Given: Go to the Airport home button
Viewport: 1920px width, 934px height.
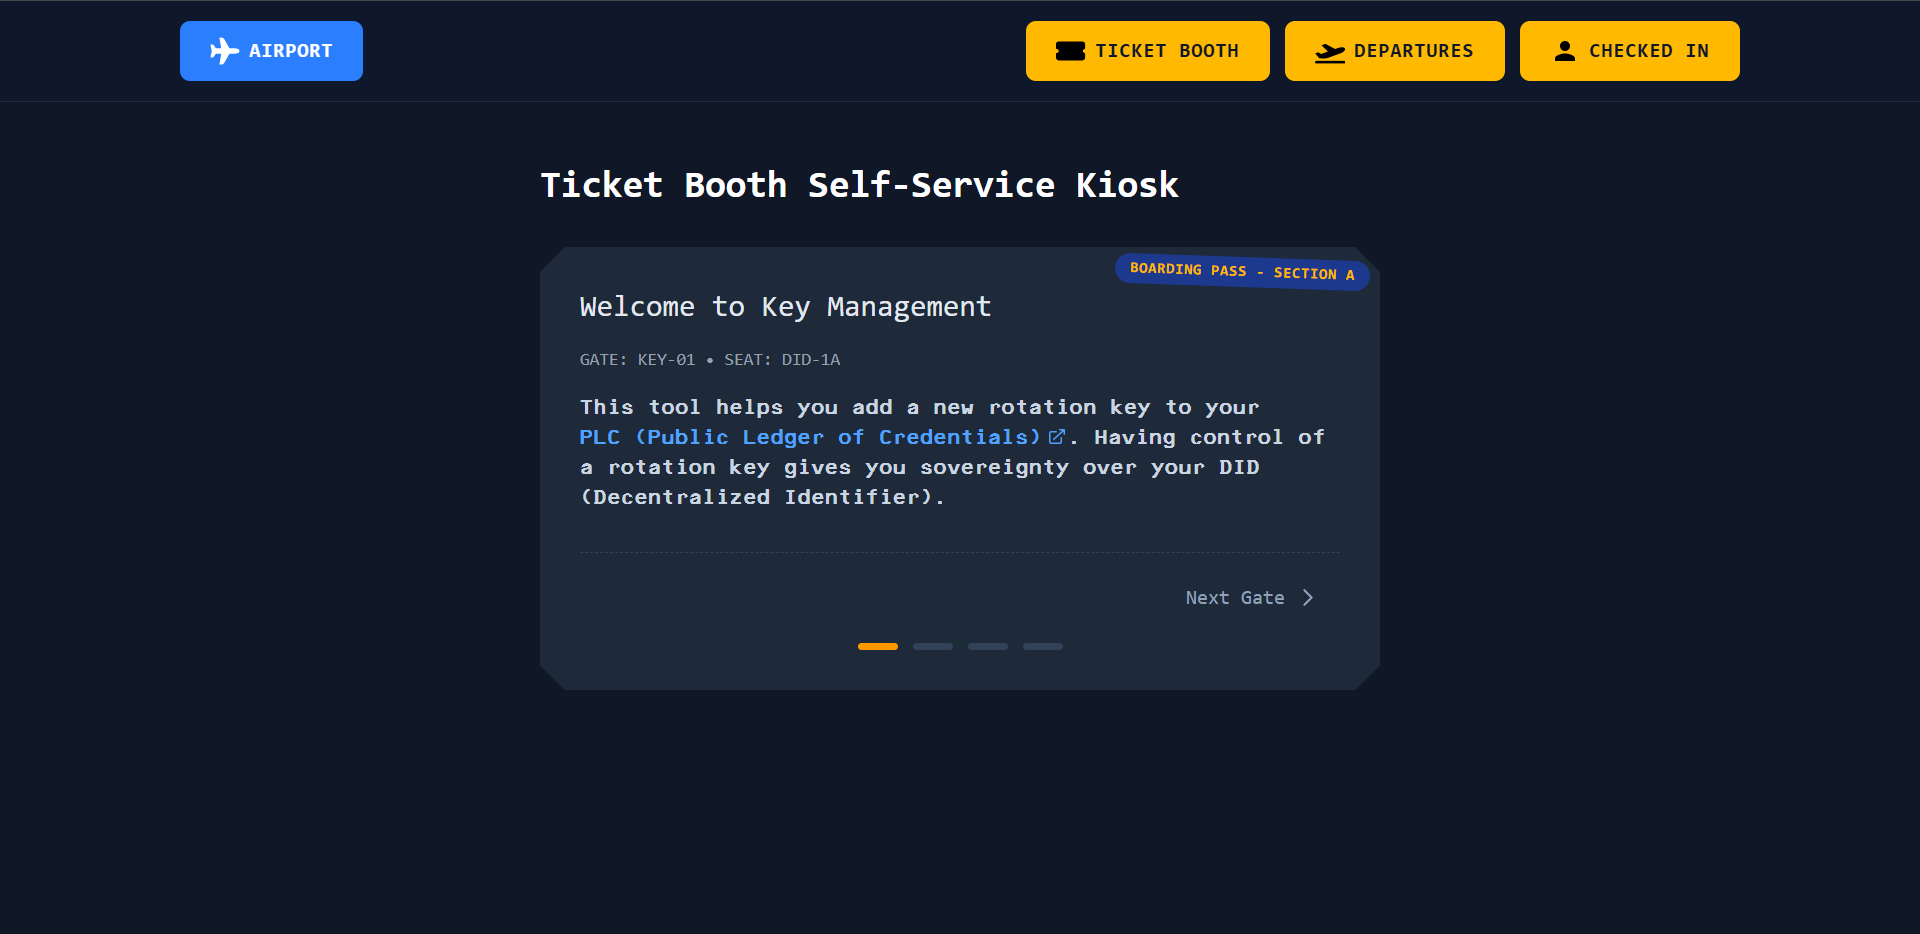Looking at the screenshot, I should [271, 51].
